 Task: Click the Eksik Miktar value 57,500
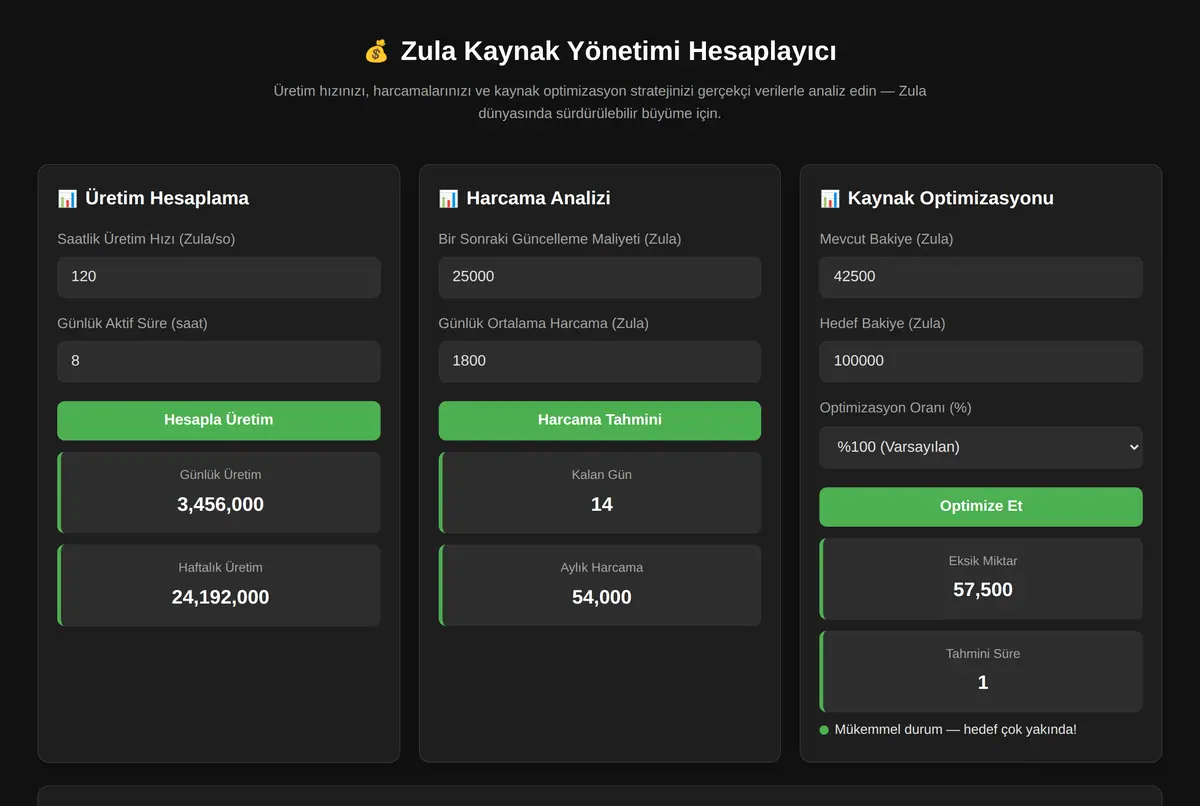[983, 590]
